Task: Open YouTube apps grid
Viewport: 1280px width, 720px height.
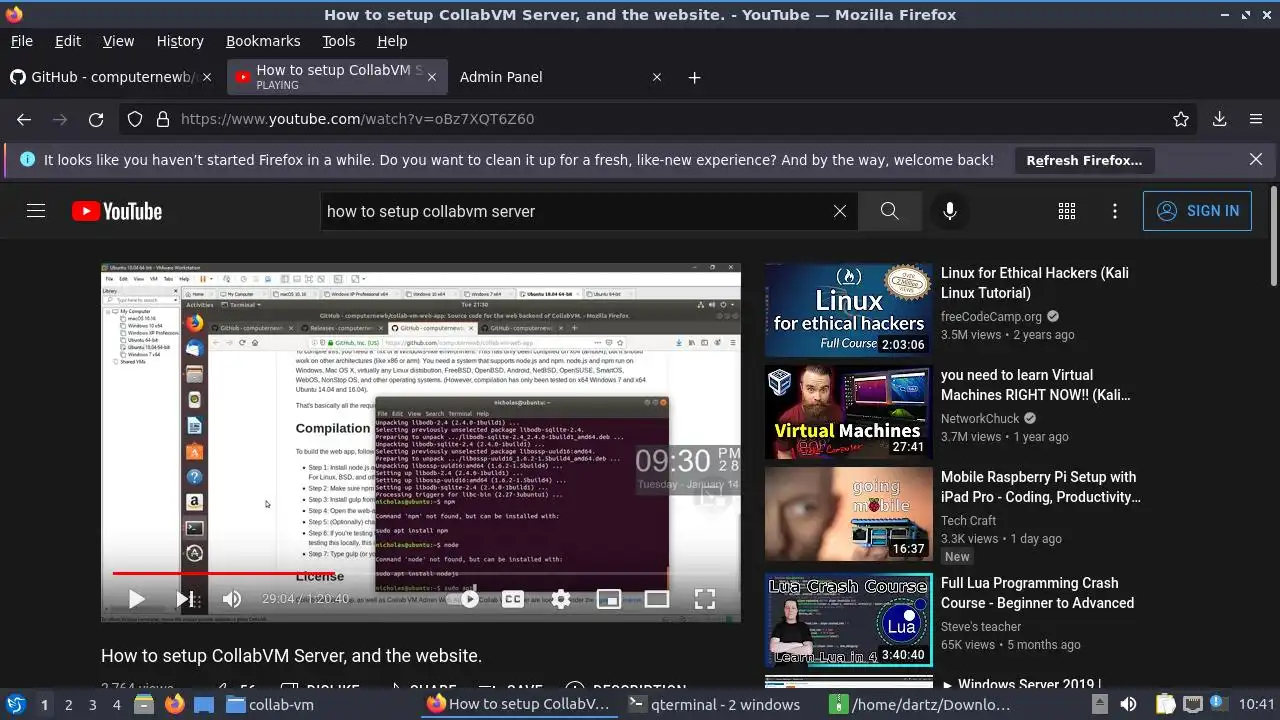Action: click(x=1067, y=211)
